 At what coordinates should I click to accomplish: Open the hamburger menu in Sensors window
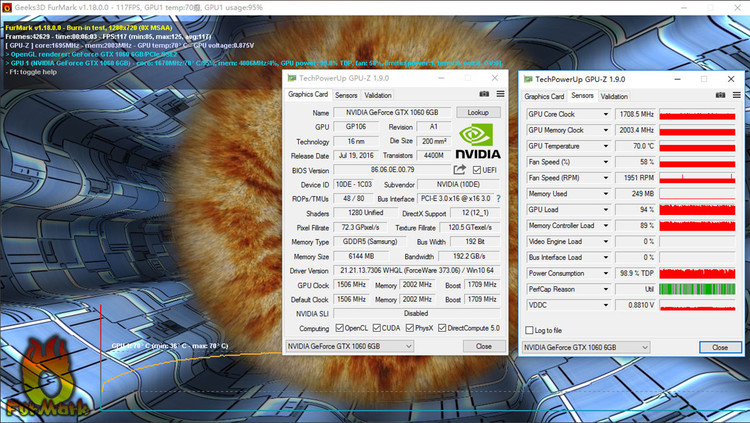tap(737, 95)
